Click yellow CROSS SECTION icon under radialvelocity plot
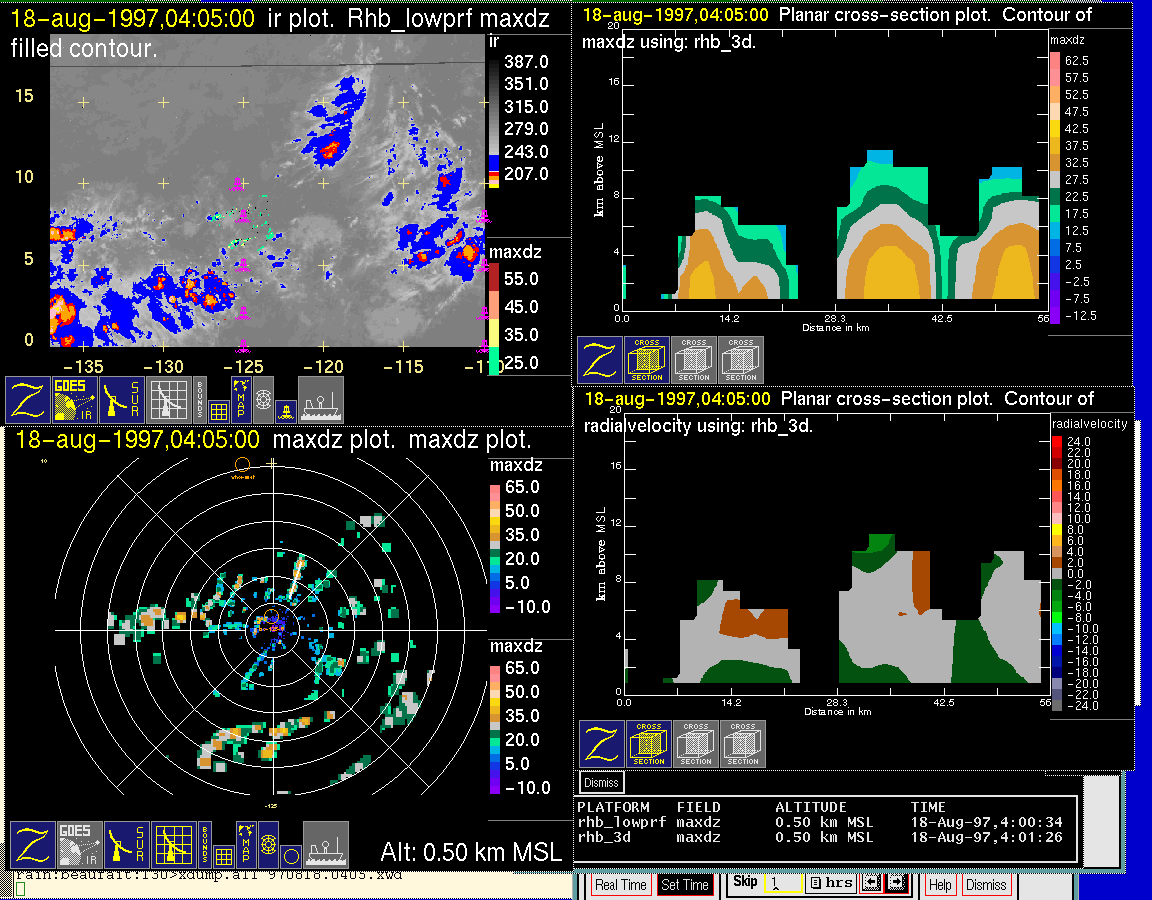This screenshot has height=900, width=1152. pos(648,743)
